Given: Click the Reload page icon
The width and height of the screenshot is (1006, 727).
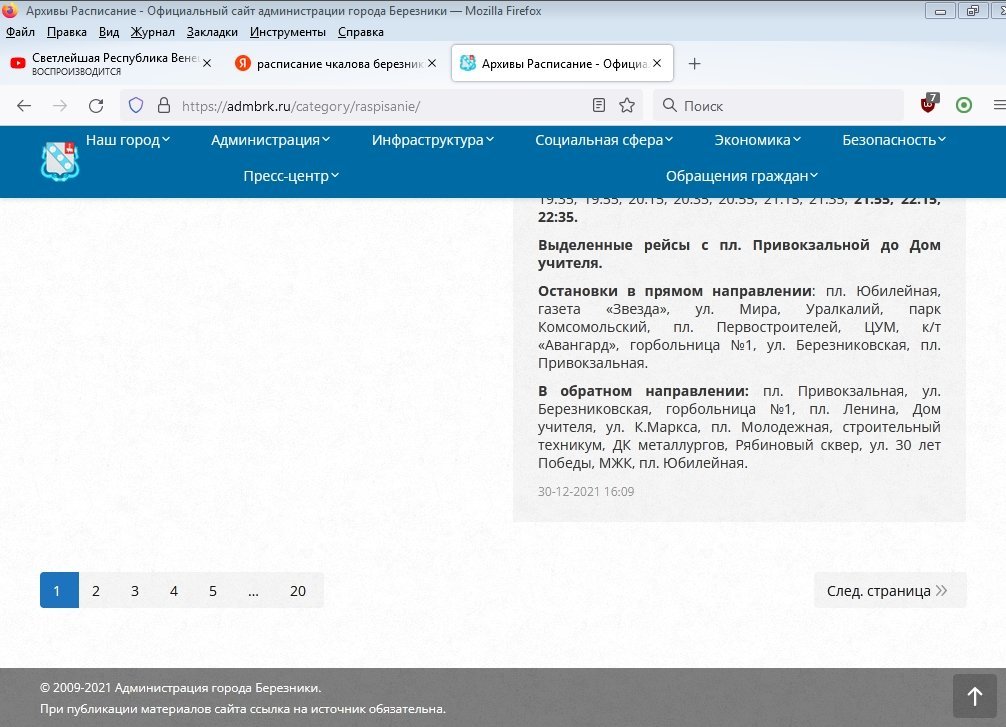Looking at the screenshot, I should click(96, 105).
